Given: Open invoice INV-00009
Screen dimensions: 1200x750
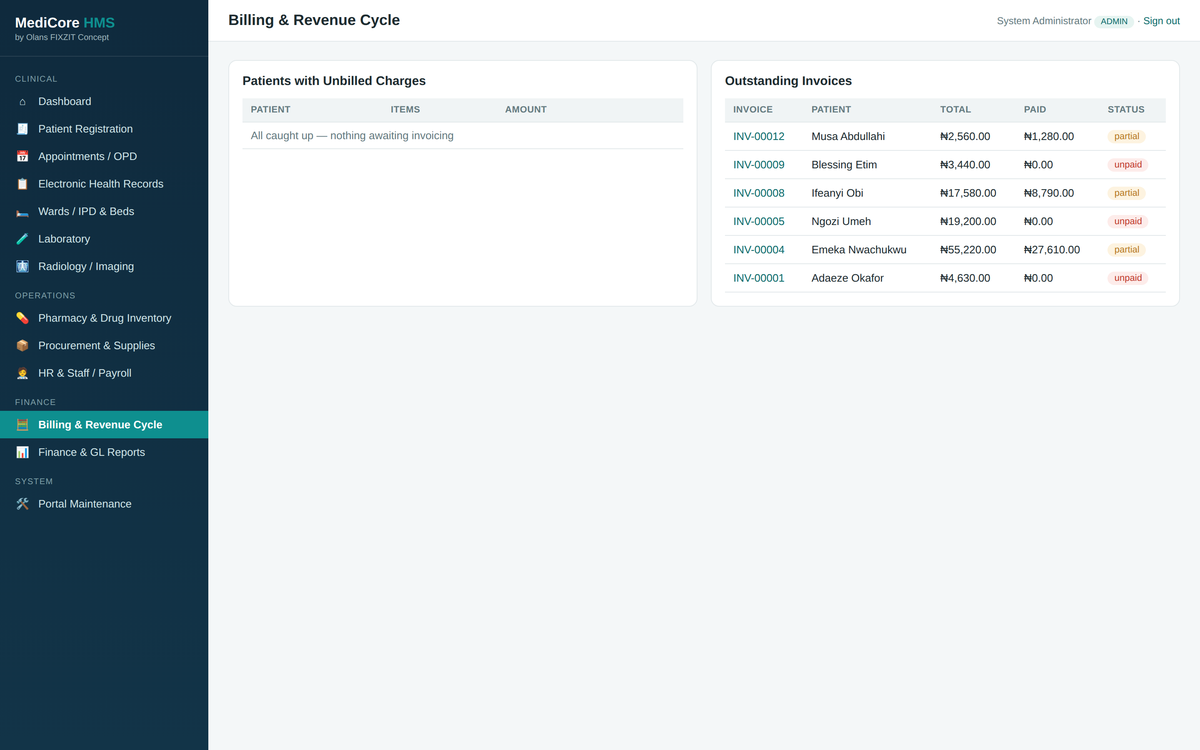Looking at the screenshot, I should 758,165.
